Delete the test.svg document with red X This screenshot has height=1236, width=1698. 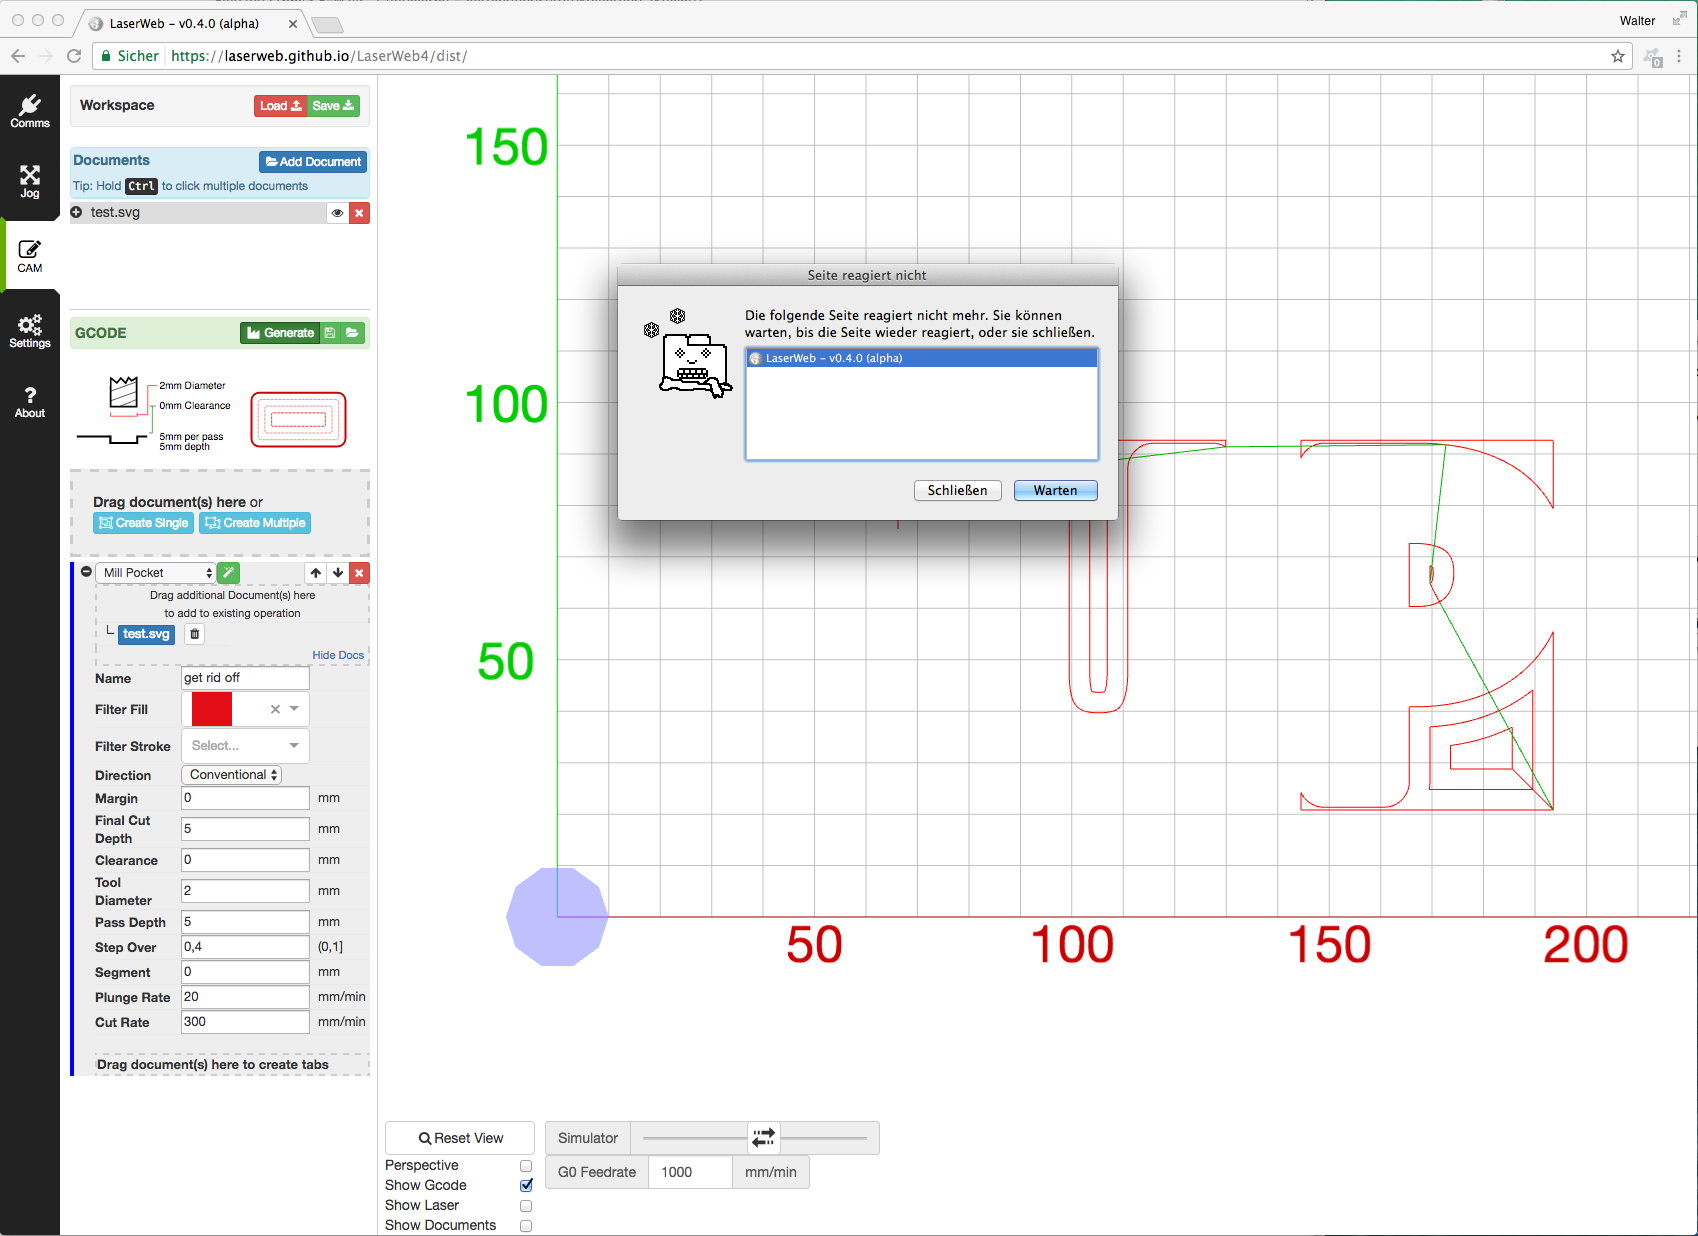tap(359, 213)
